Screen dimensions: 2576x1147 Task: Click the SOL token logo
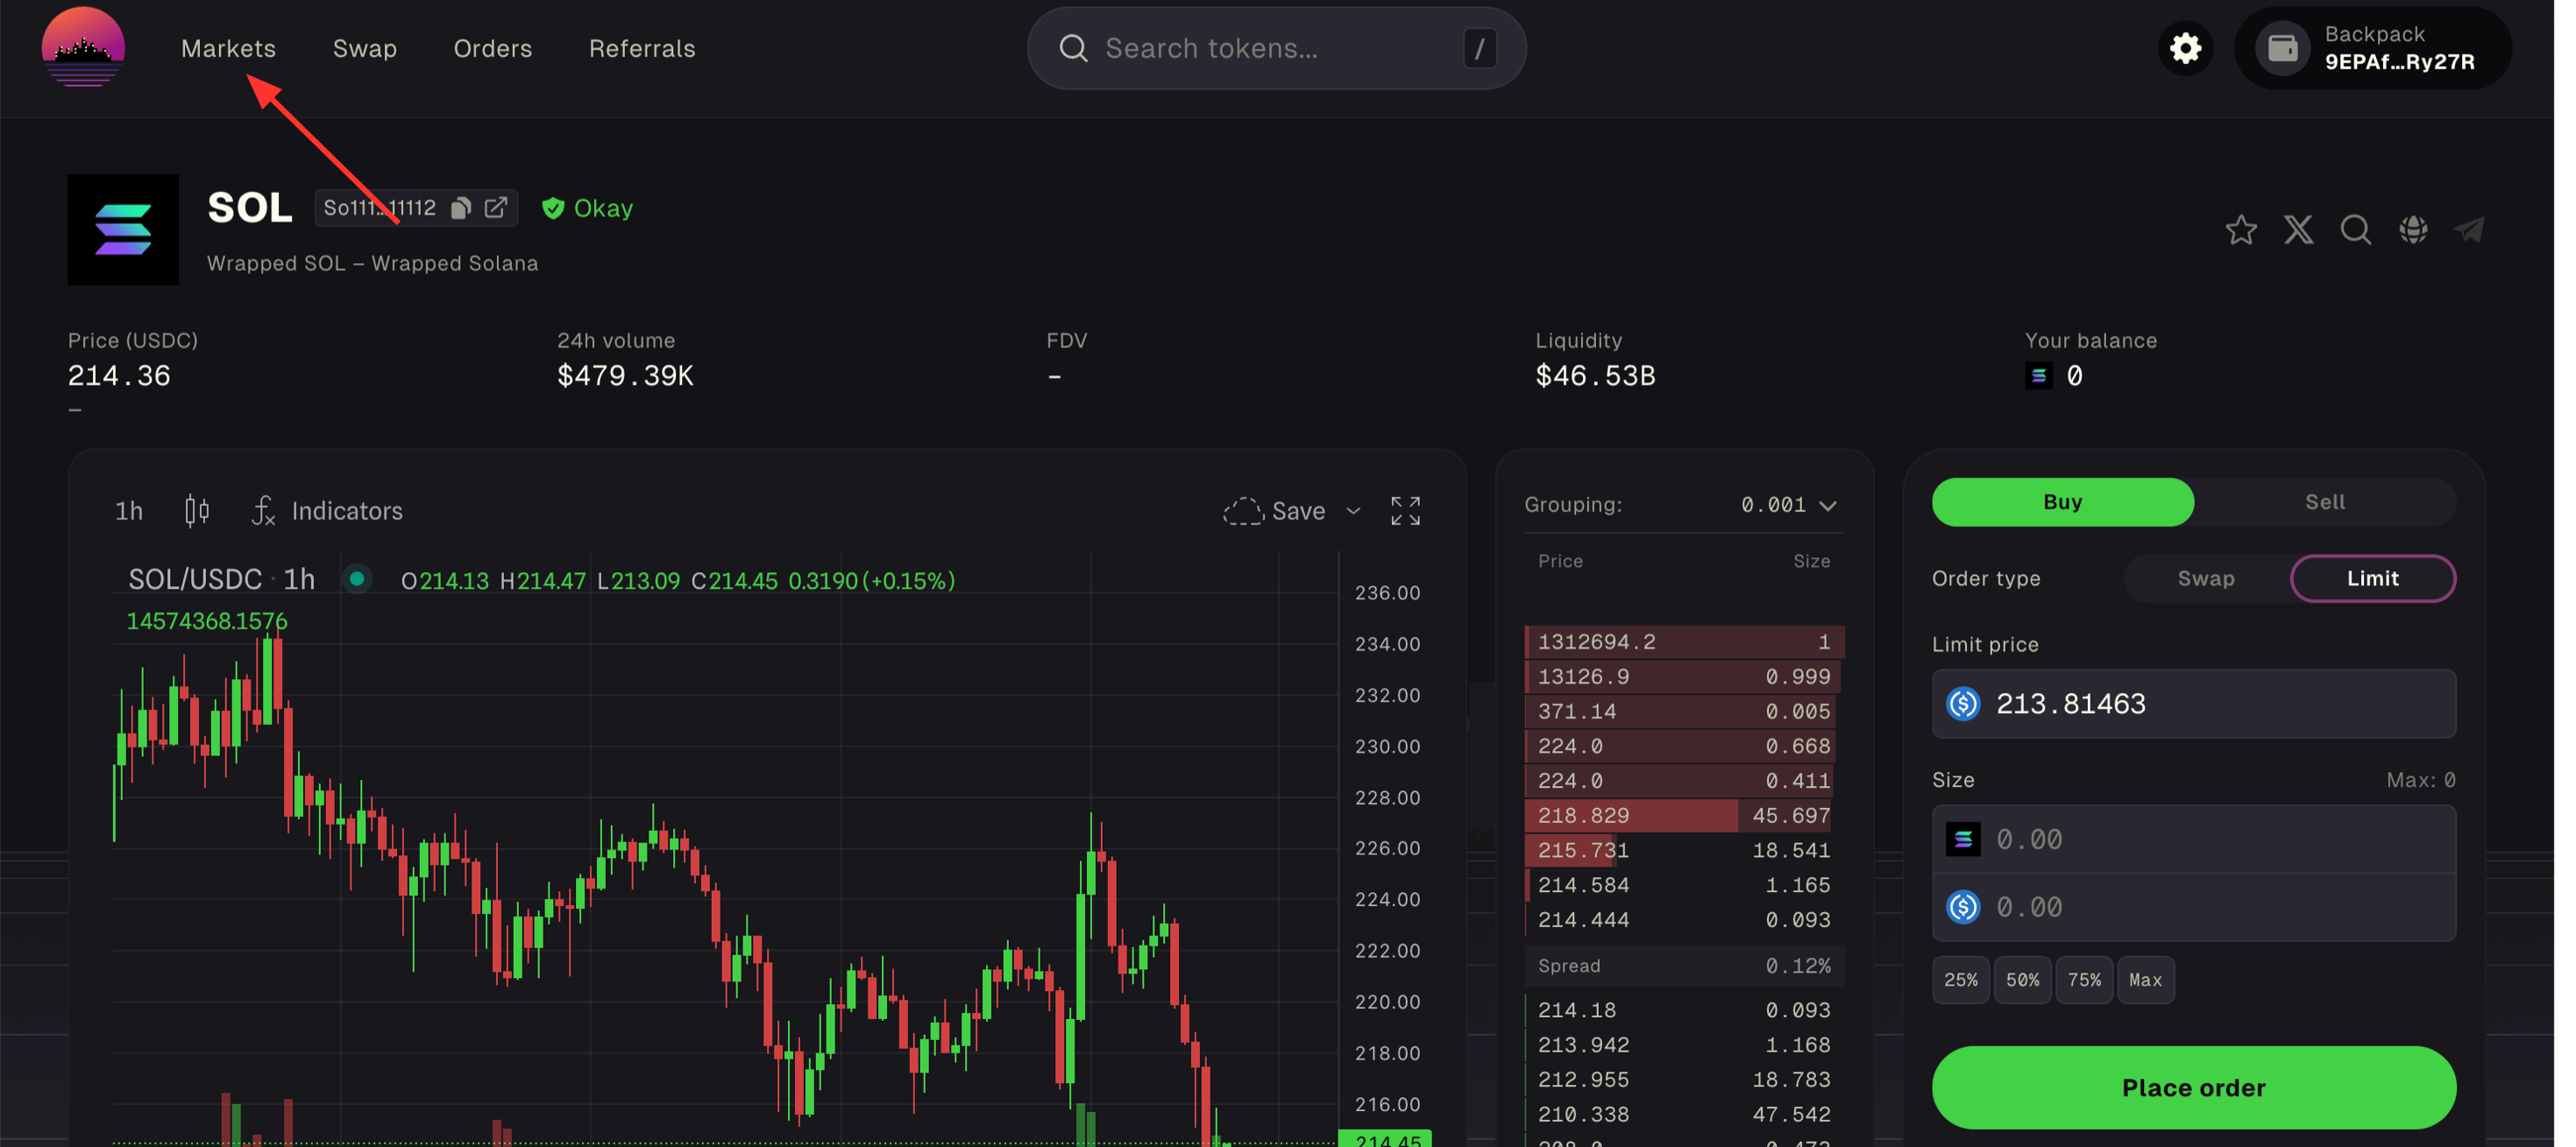pos(124,231)
